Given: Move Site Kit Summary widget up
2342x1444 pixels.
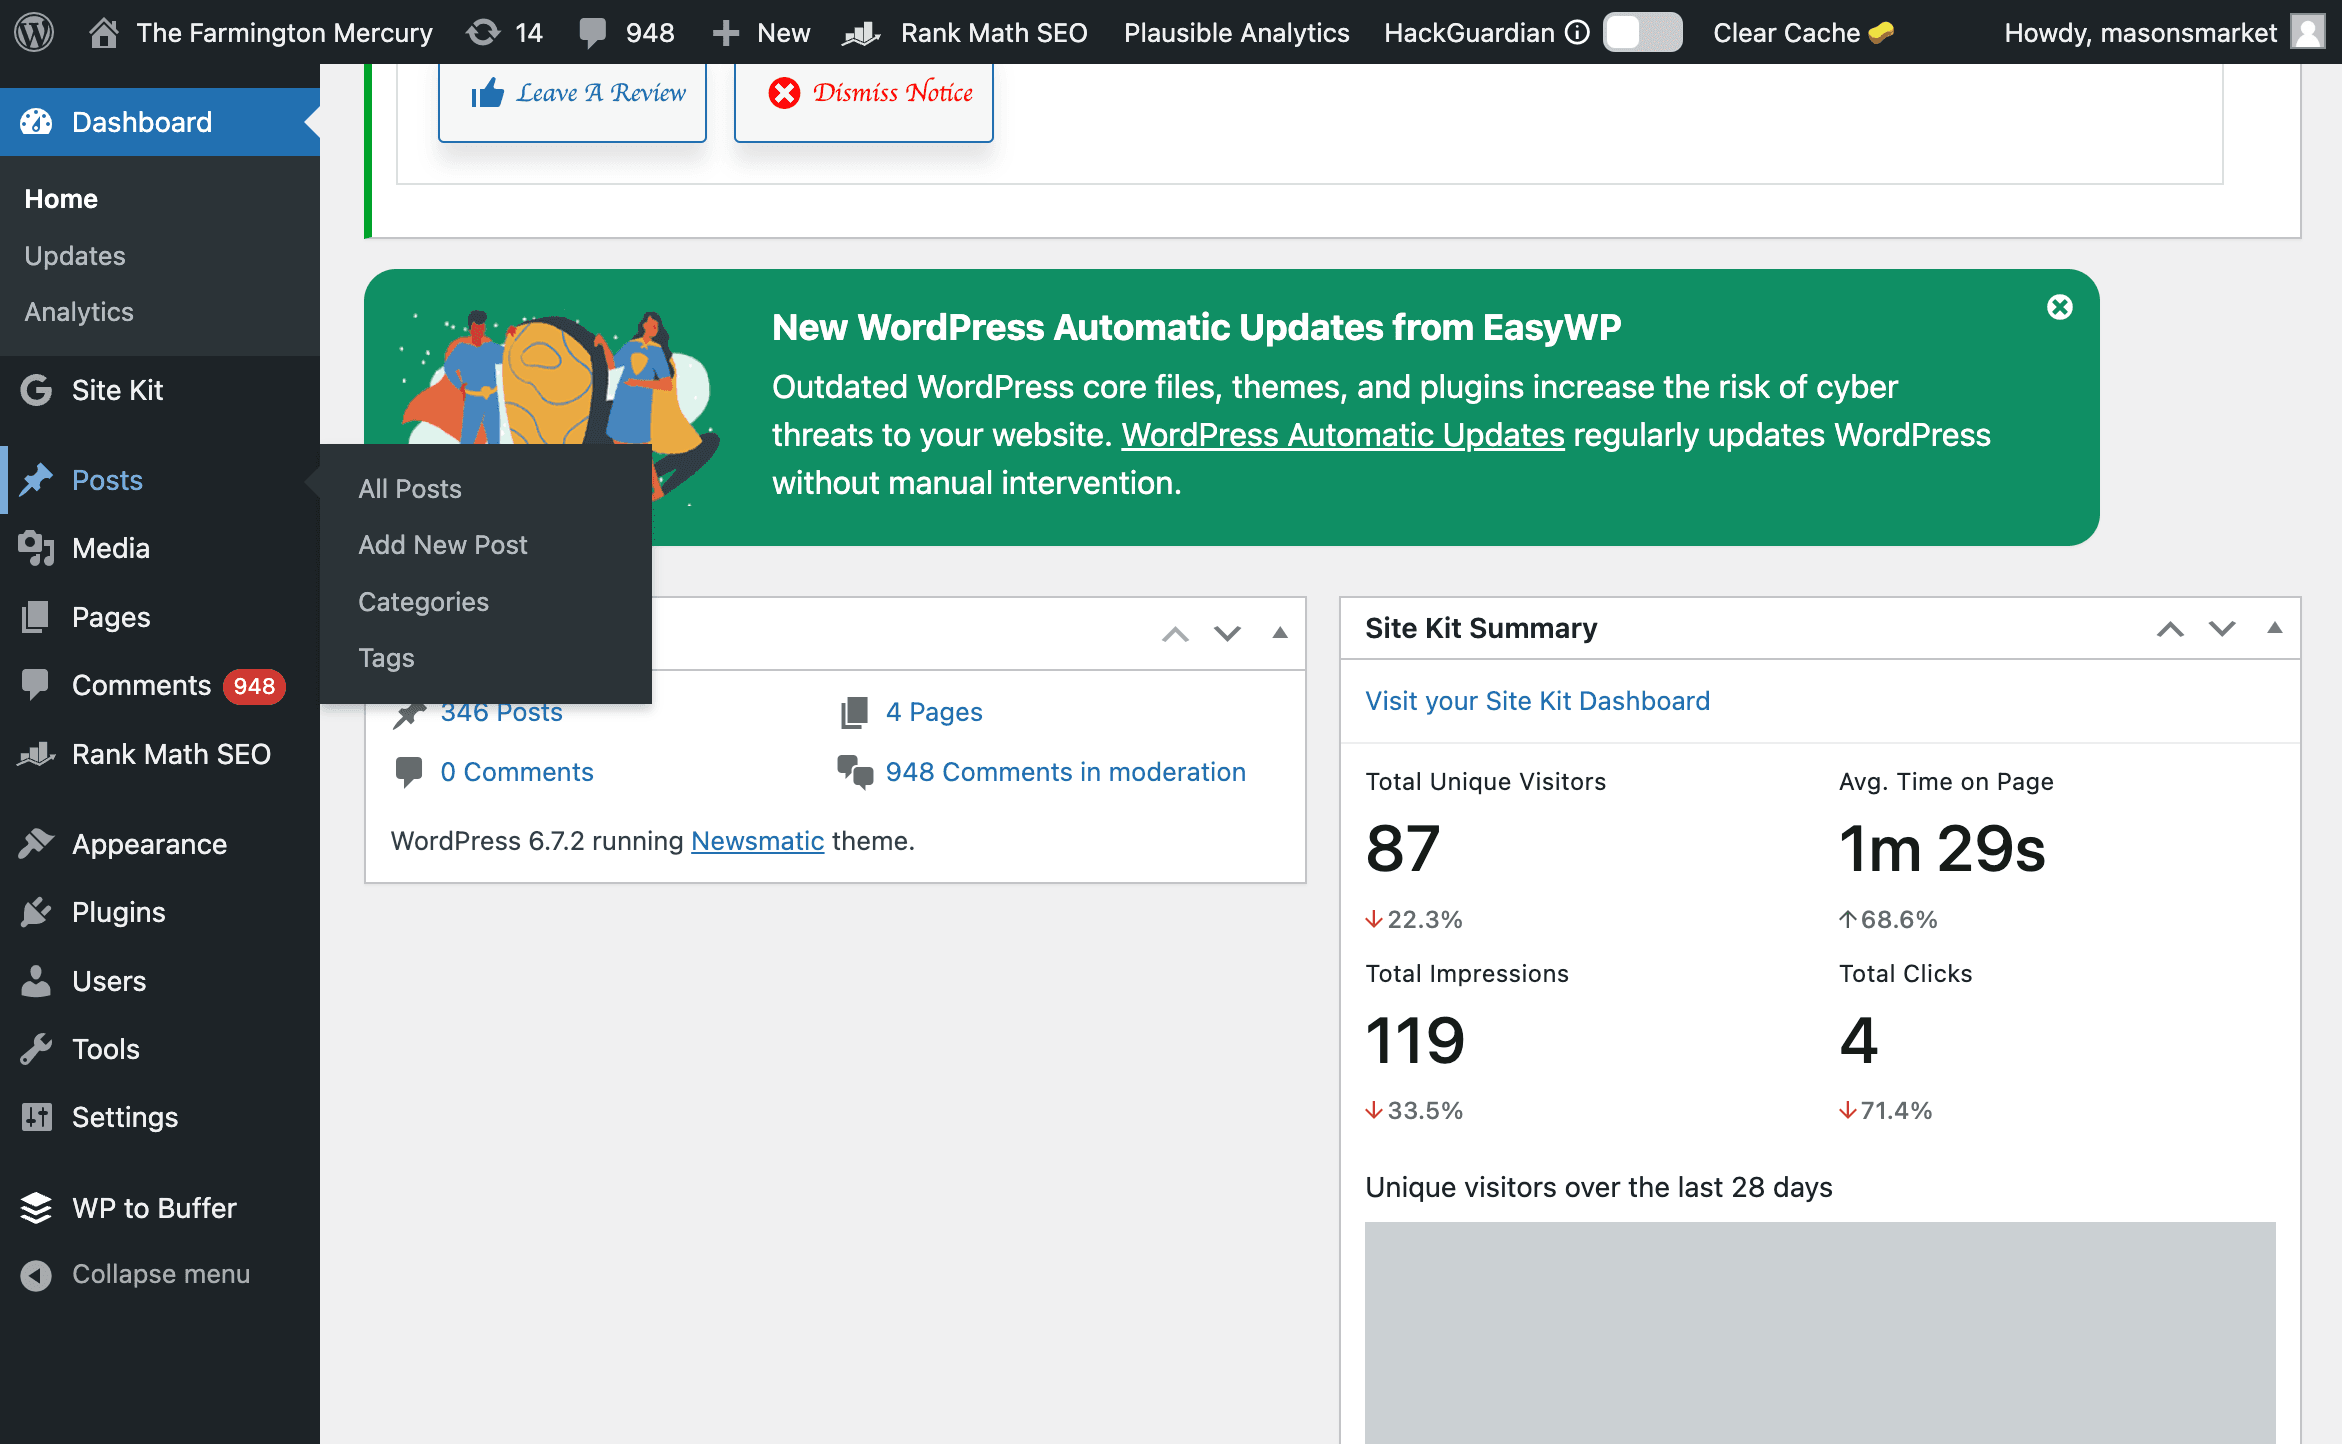Looking at the screenshot, I should tap(2170, 628).
